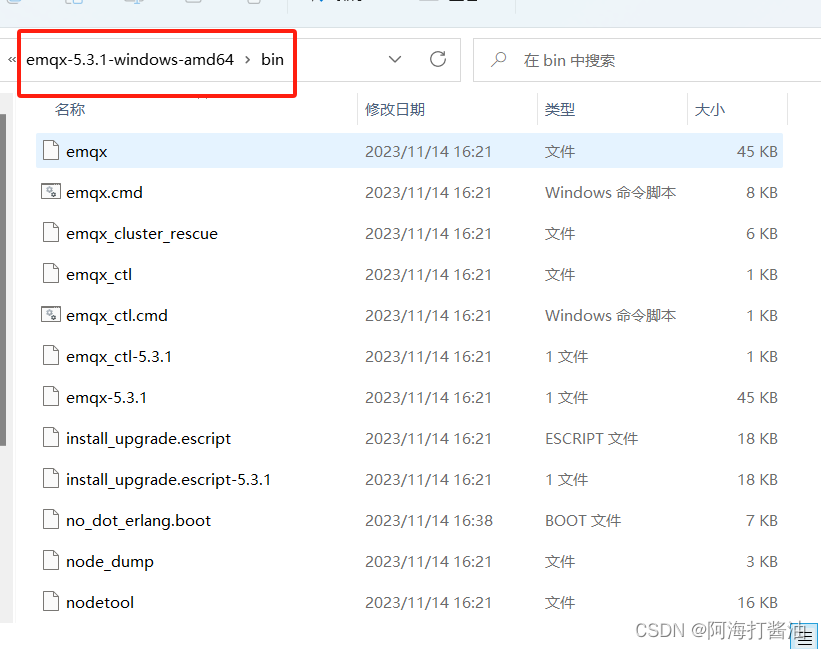
Task: Click the emqx-5.3.1 file icon
Action: (x=51, y=397)
